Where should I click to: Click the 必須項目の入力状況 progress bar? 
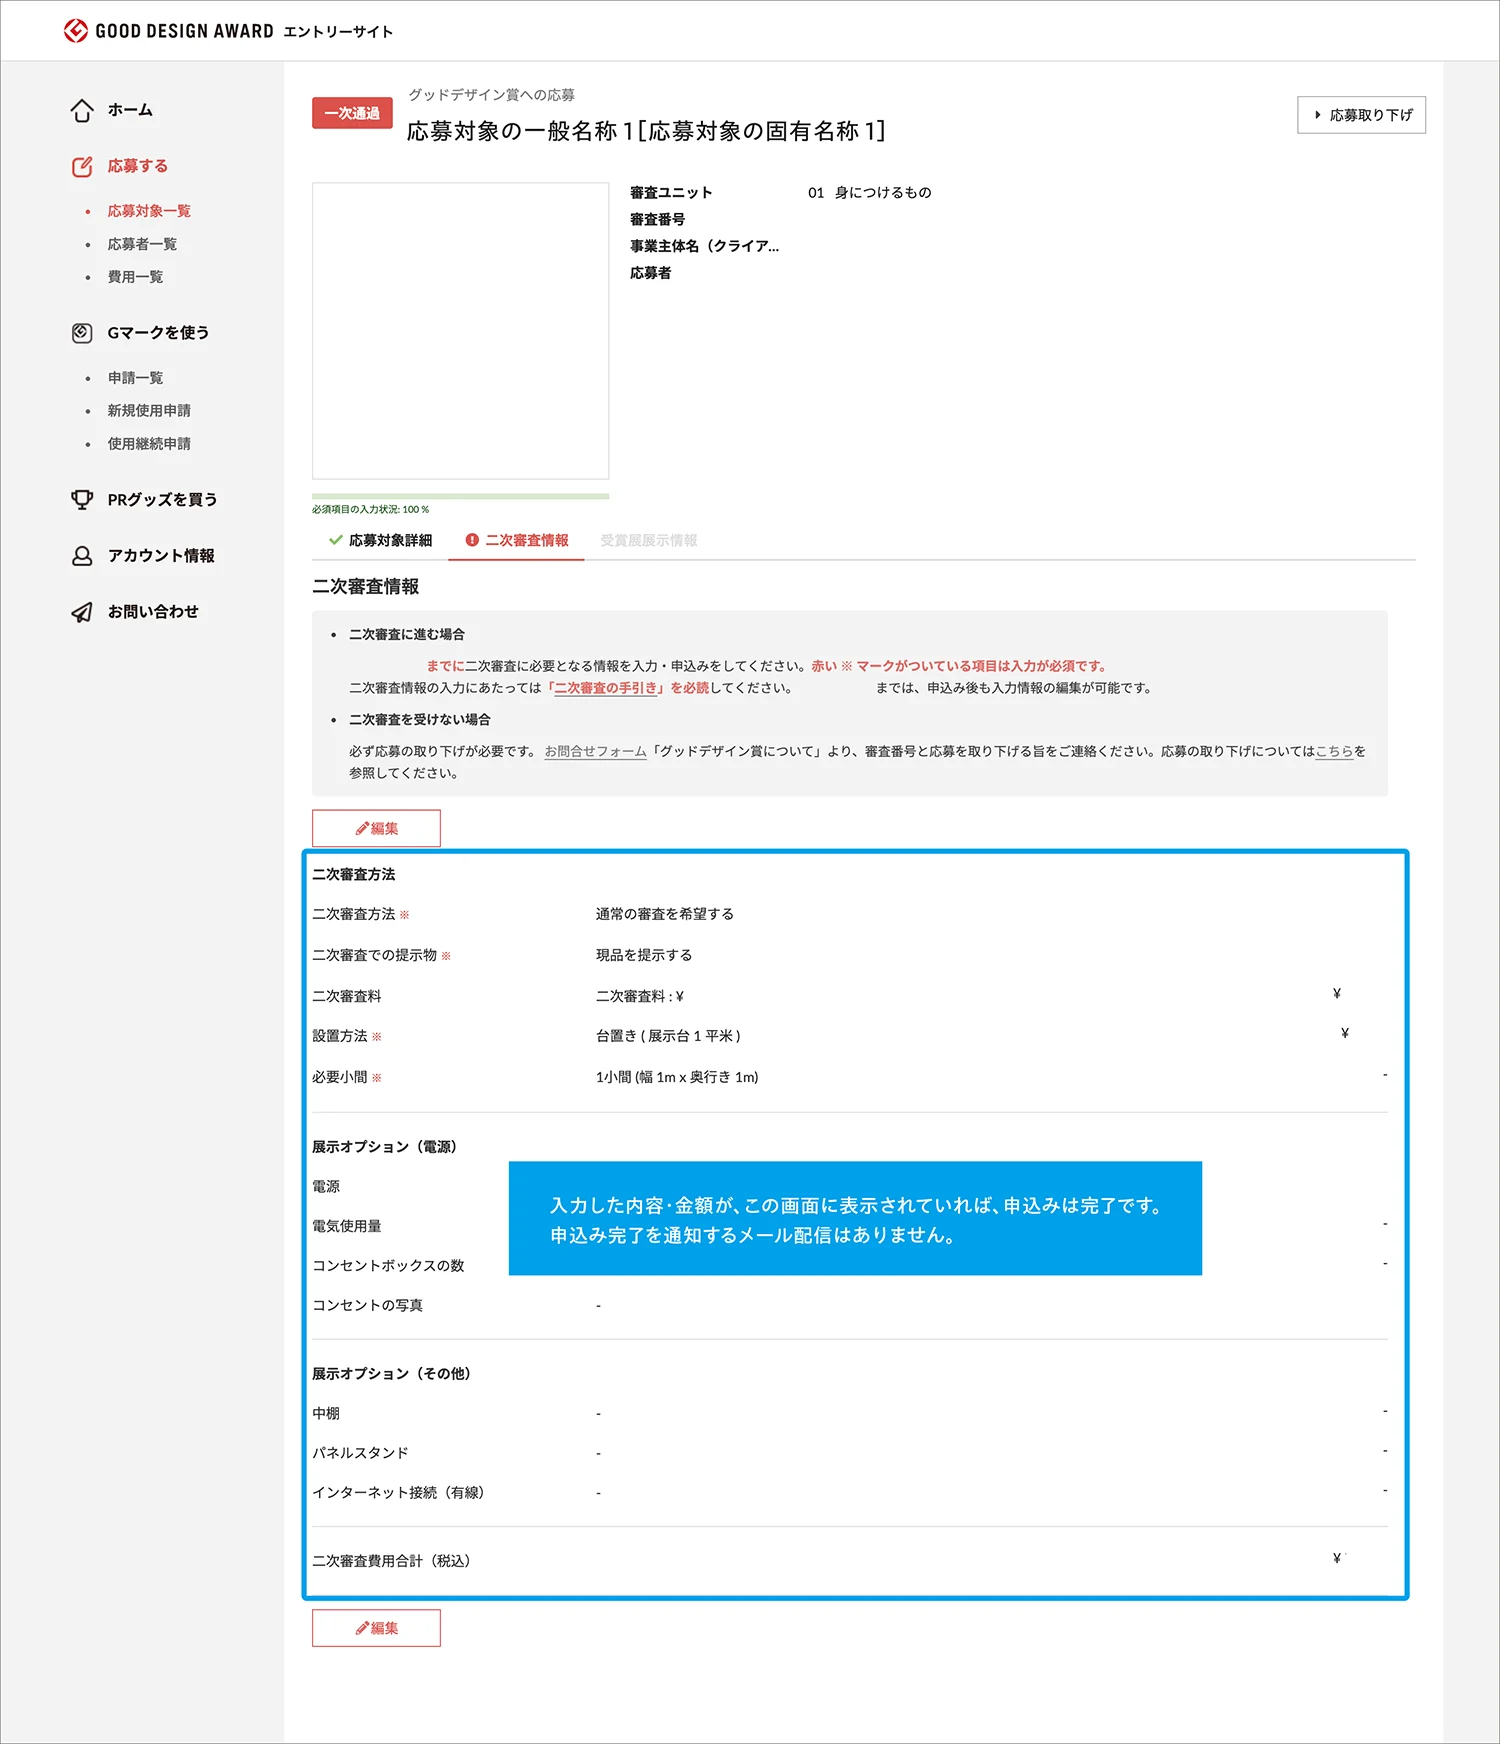point(460,496)
